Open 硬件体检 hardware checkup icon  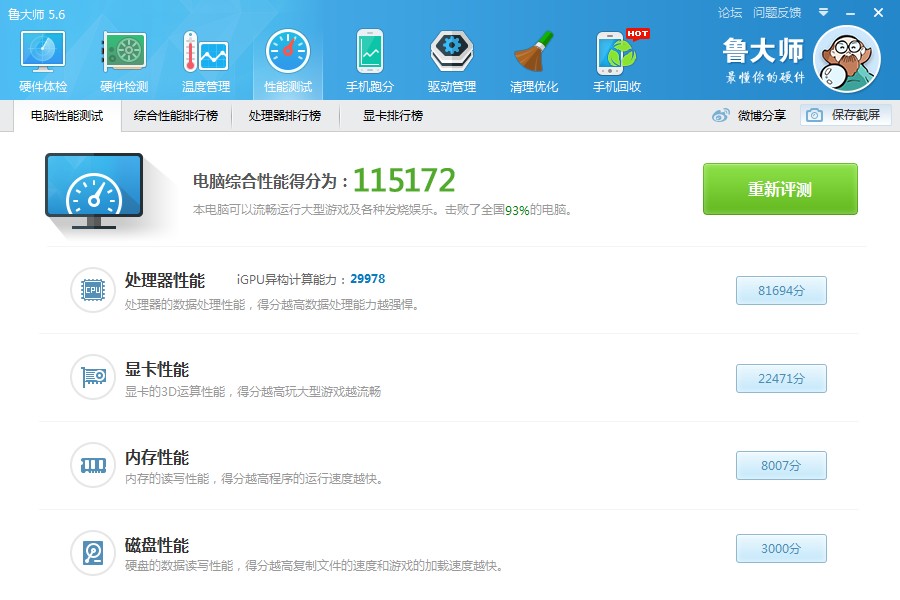tap(43, 52)
